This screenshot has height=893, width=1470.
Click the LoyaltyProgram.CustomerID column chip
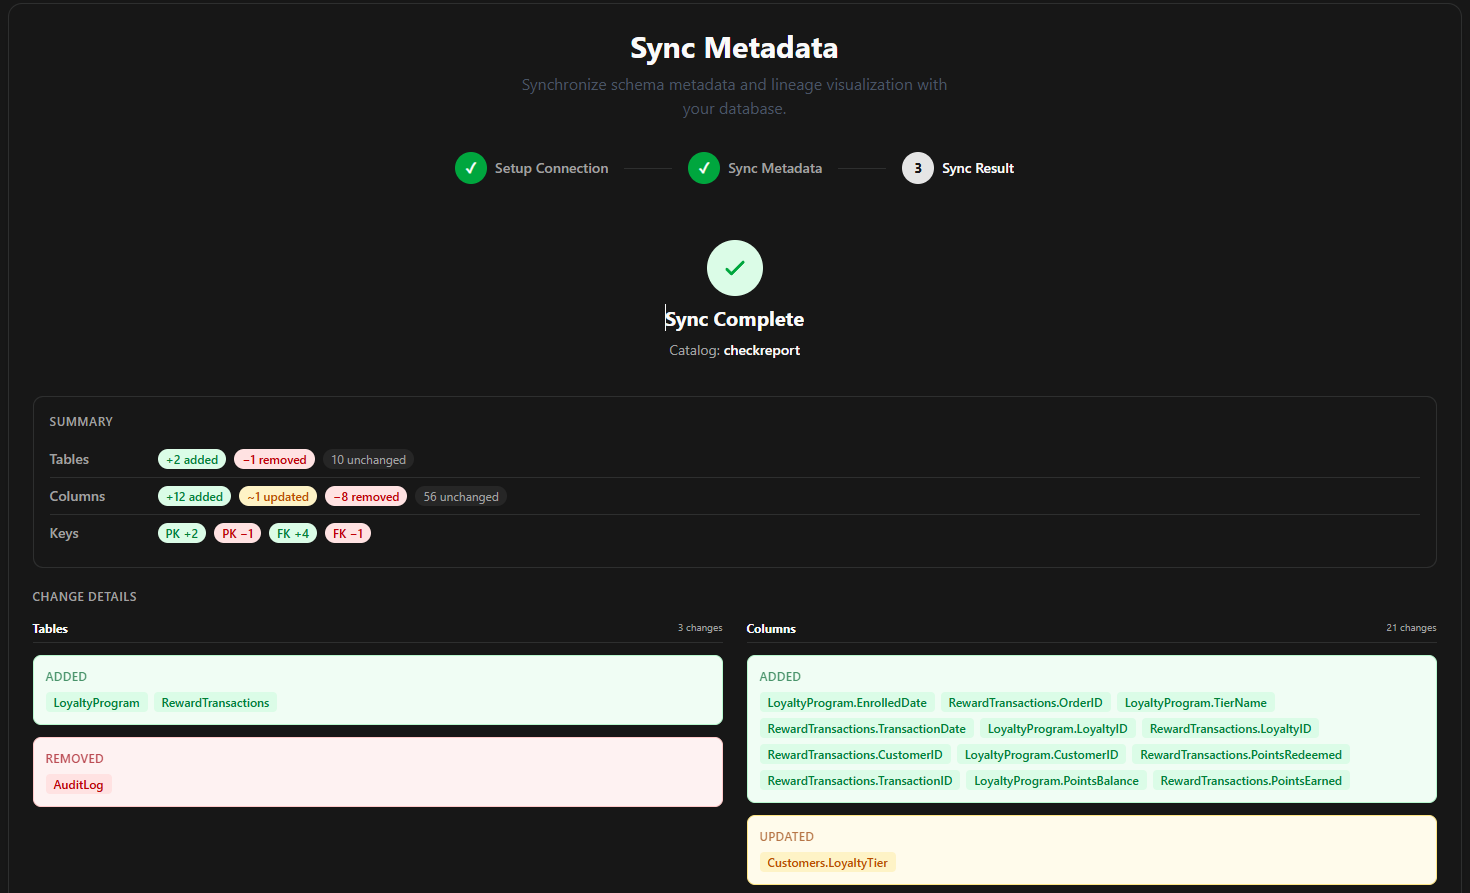coord(1042,754)
